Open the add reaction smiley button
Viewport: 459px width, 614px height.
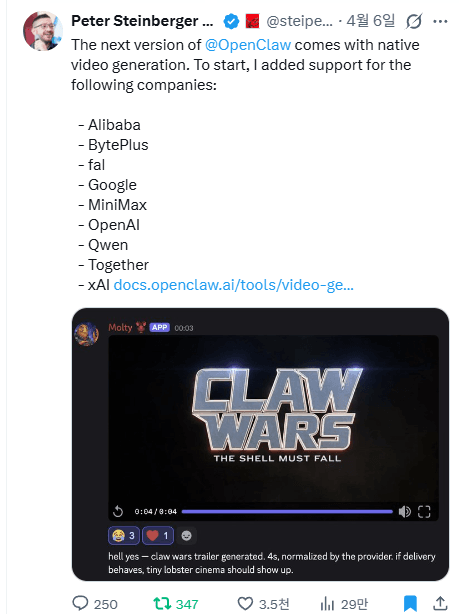[186, 535]
